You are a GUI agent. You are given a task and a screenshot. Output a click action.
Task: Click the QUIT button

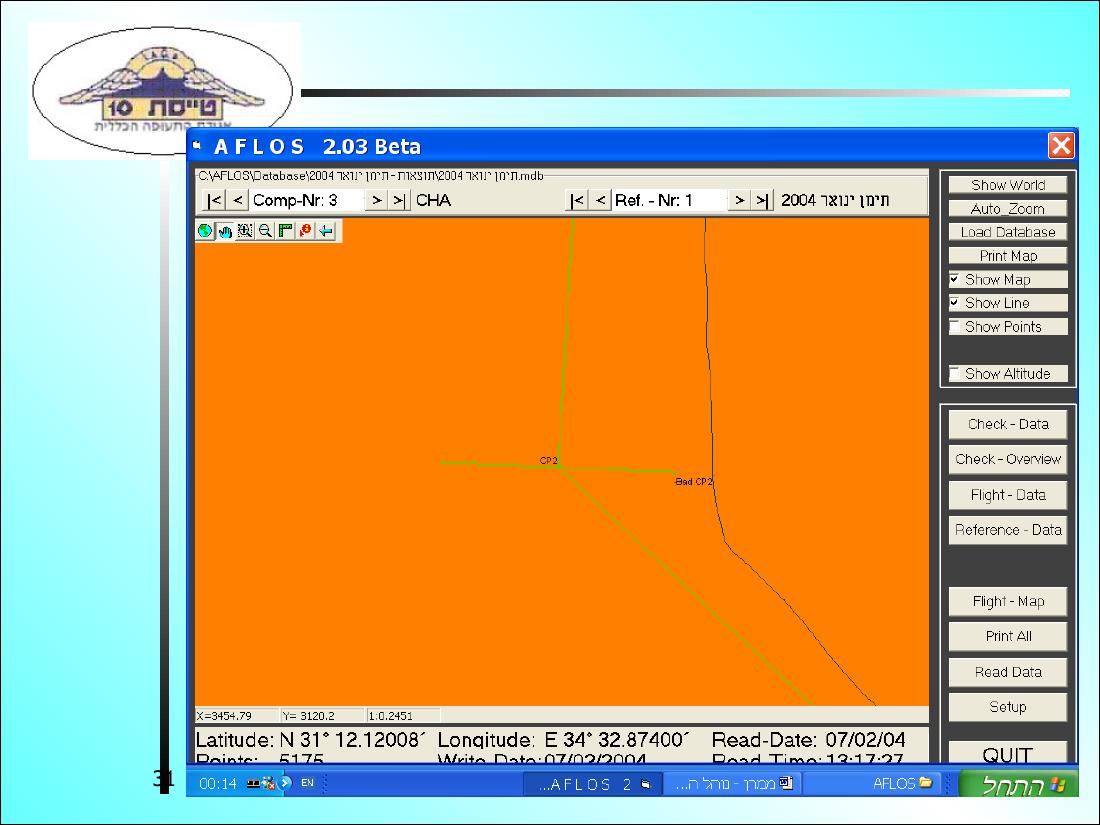[x=1008, y=753]
